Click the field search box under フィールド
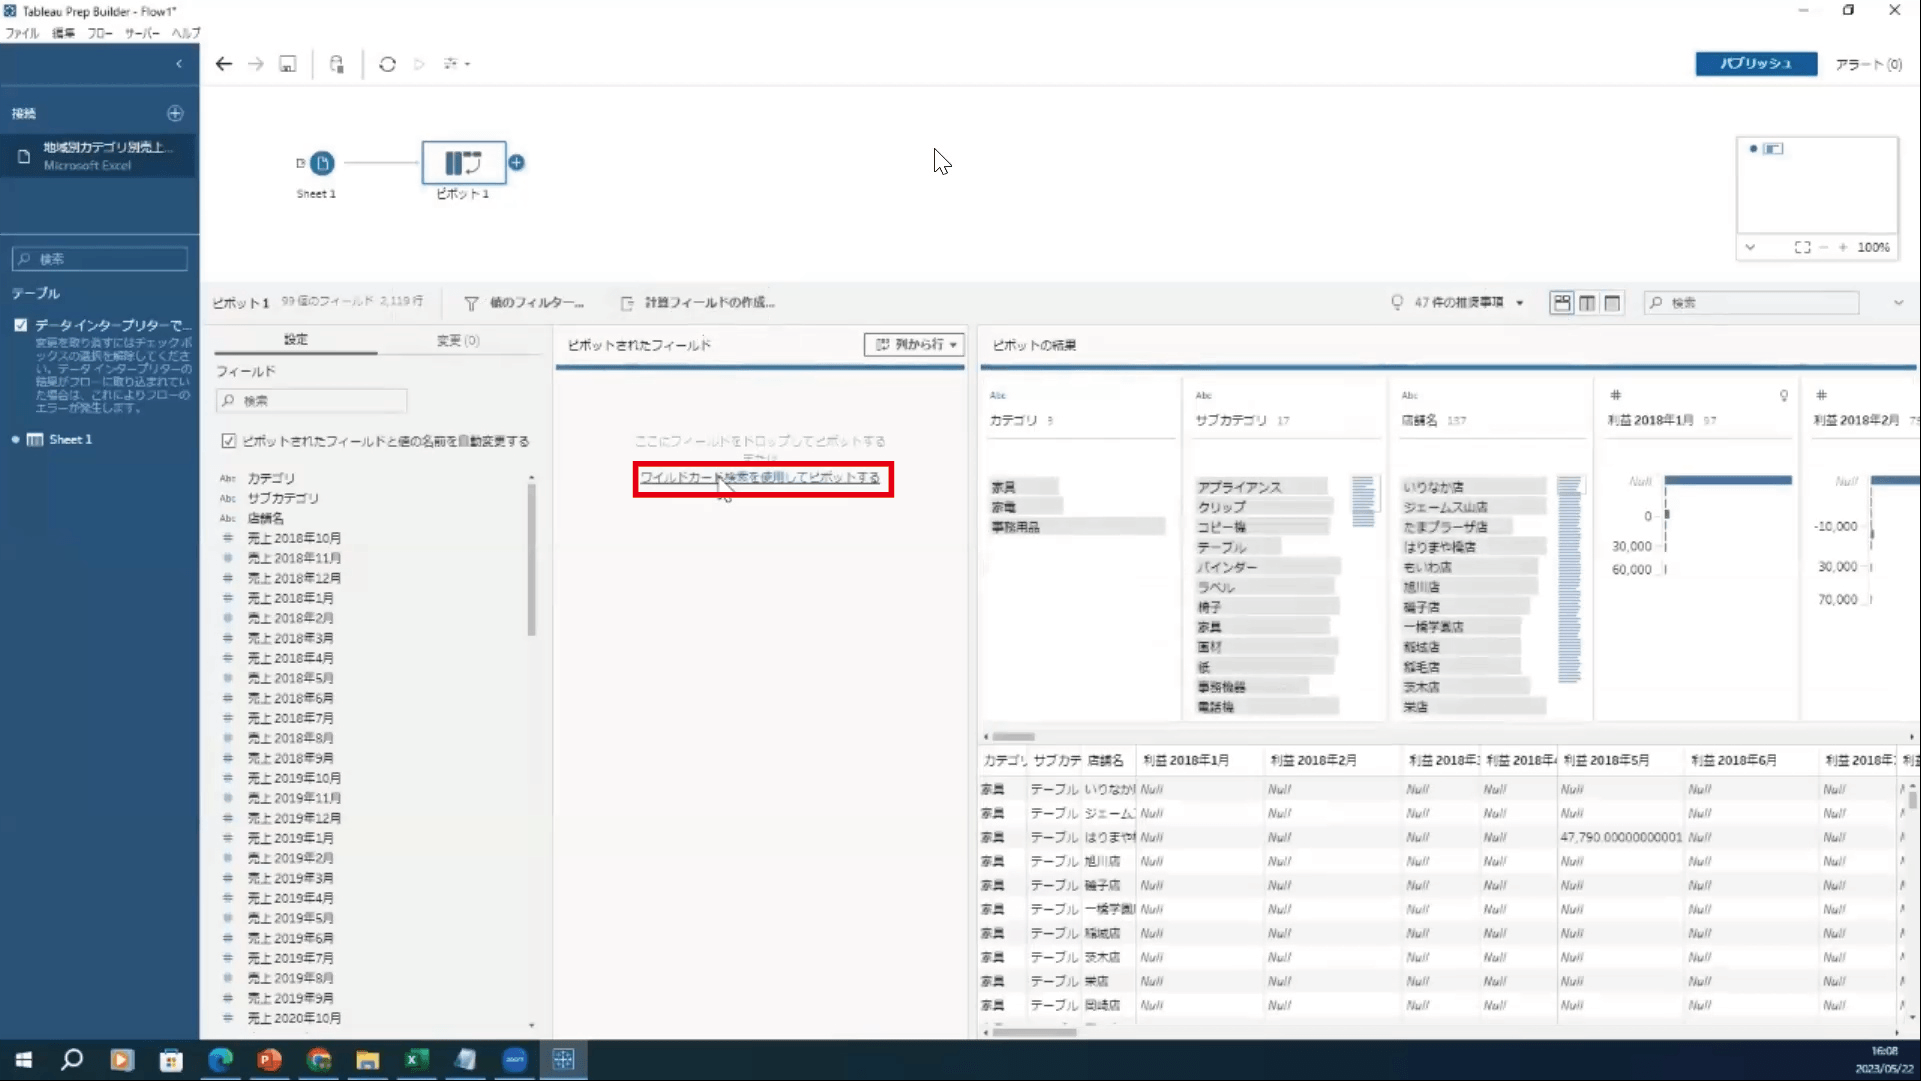Image resolution: width=1921 pixels, height=1081 pixels. [311, 400]
